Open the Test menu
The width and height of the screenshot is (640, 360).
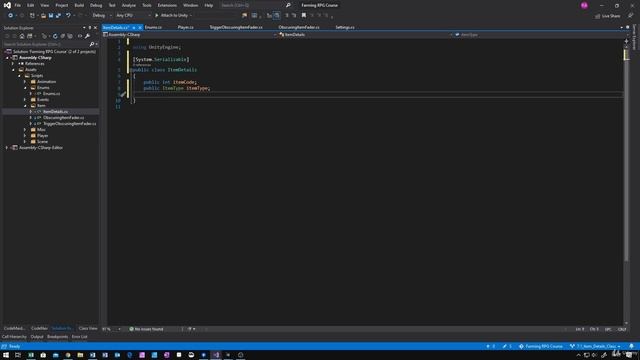click(112, 5)
